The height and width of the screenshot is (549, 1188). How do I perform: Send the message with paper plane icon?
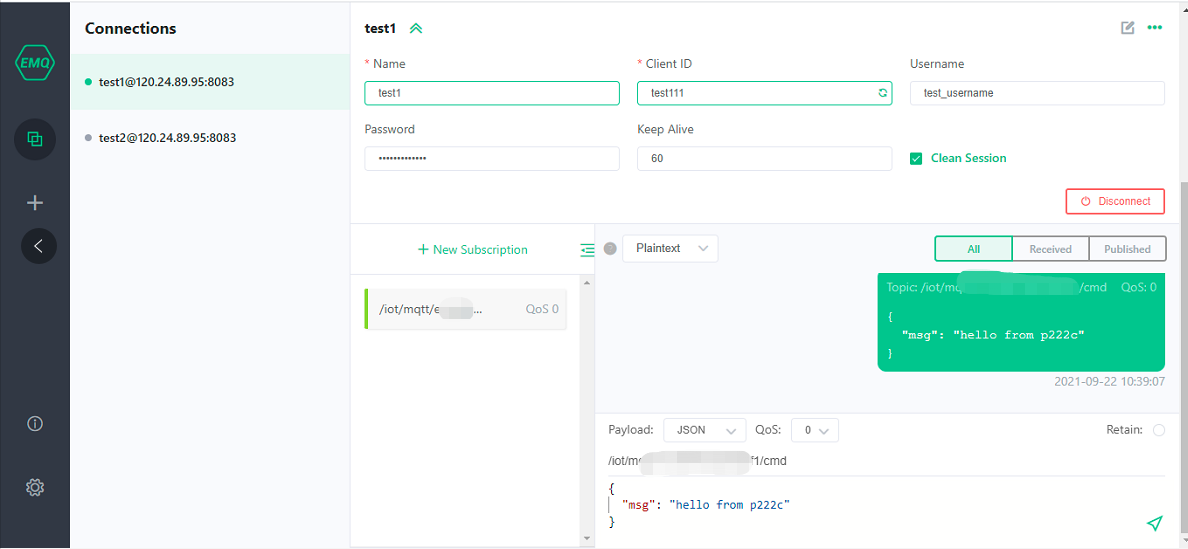click(x=1155, y=523)
